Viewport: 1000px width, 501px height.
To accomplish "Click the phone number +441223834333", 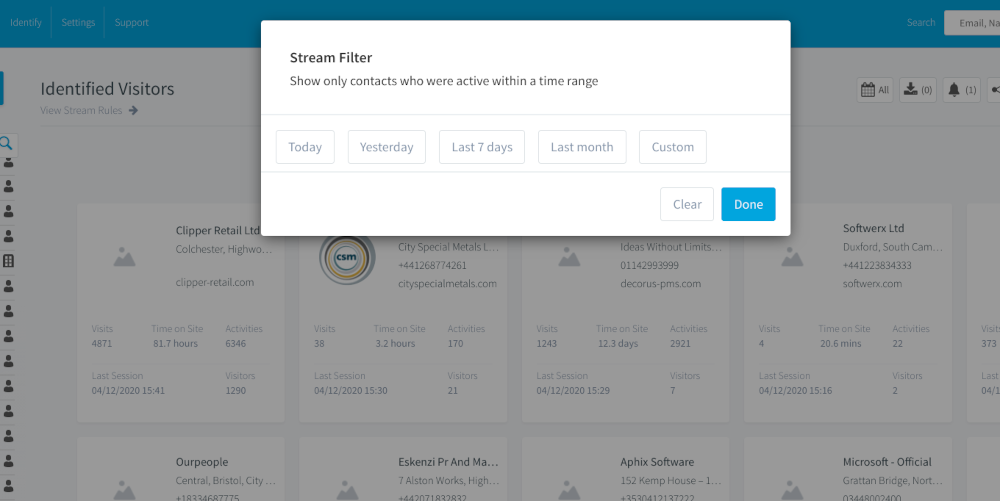I will pyautogui.click(x=877, y=265).
